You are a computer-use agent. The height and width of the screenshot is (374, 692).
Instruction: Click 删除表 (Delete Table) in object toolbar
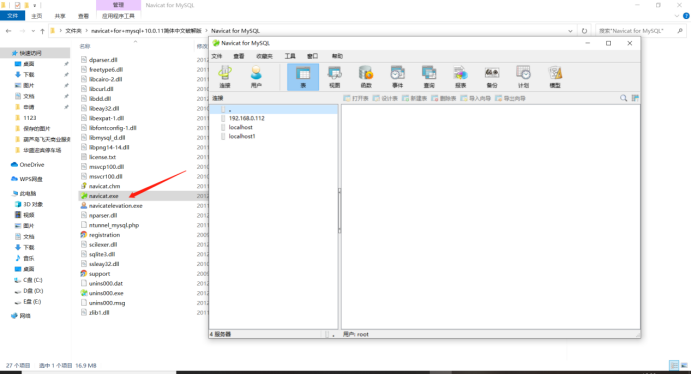click(x=444, y=98)
